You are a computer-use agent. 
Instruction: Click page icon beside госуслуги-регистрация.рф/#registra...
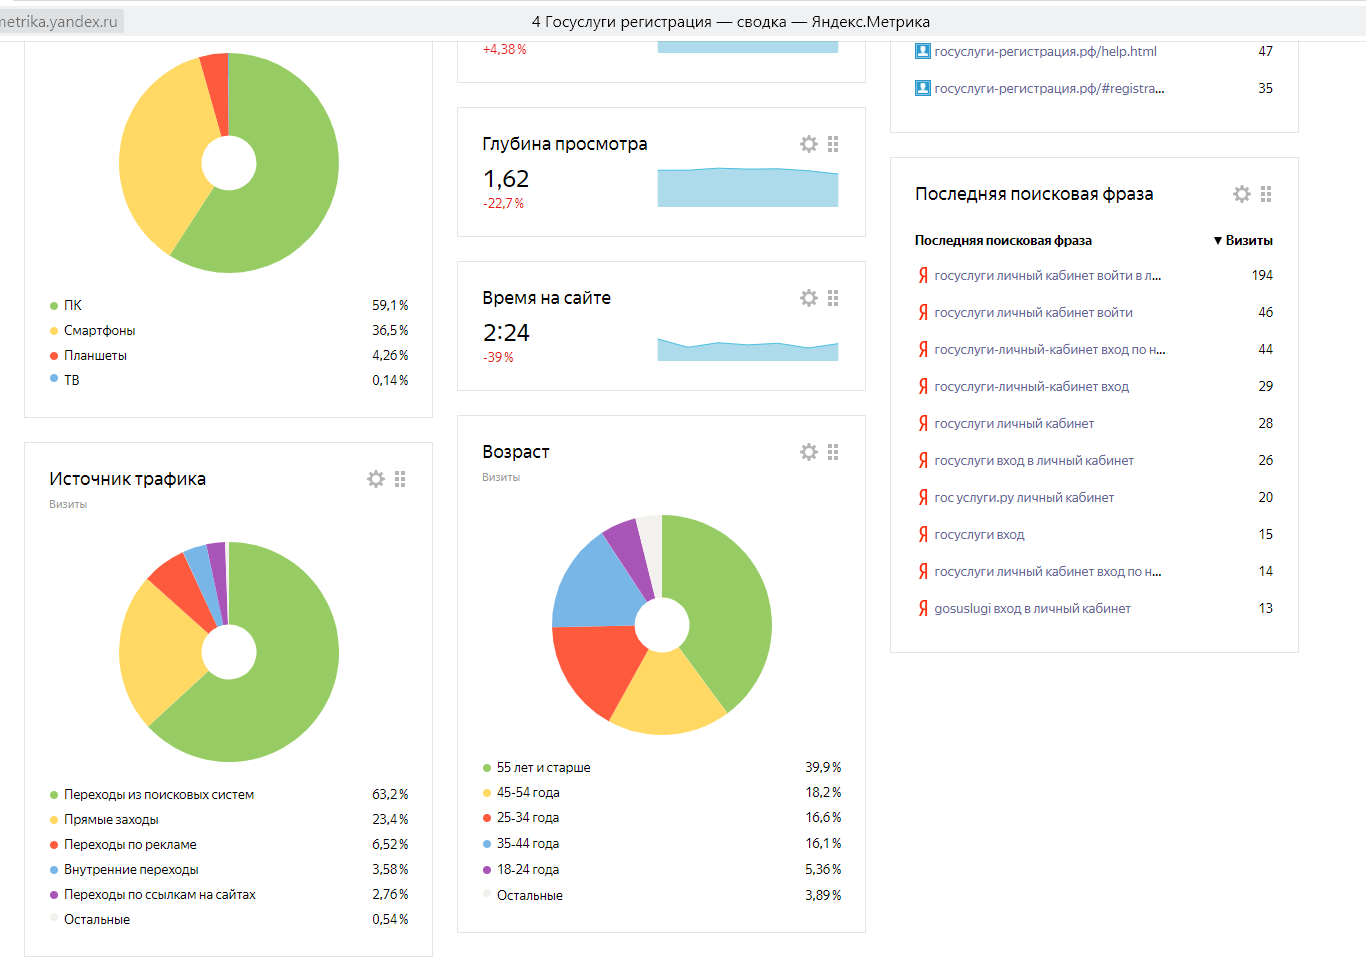923,88
